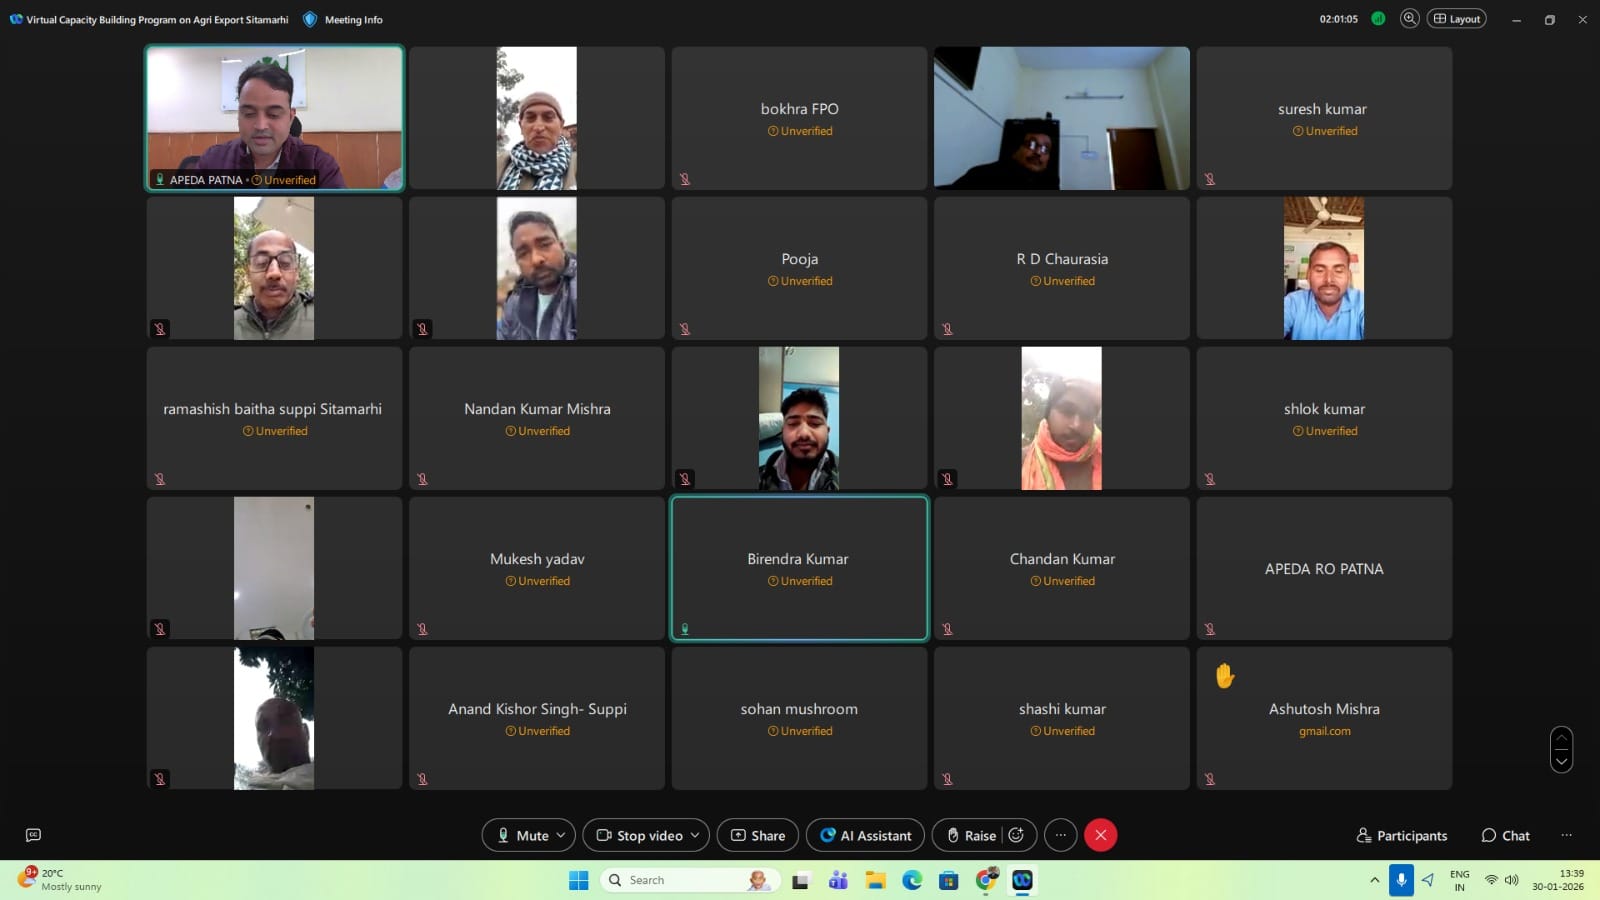1600x900 pixels.
Task: Open the AI Assistant panel
Action: tap(866, 835)
